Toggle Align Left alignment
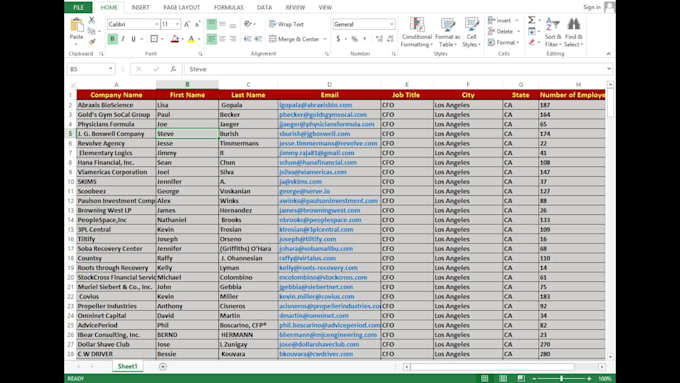 [212, 39]
